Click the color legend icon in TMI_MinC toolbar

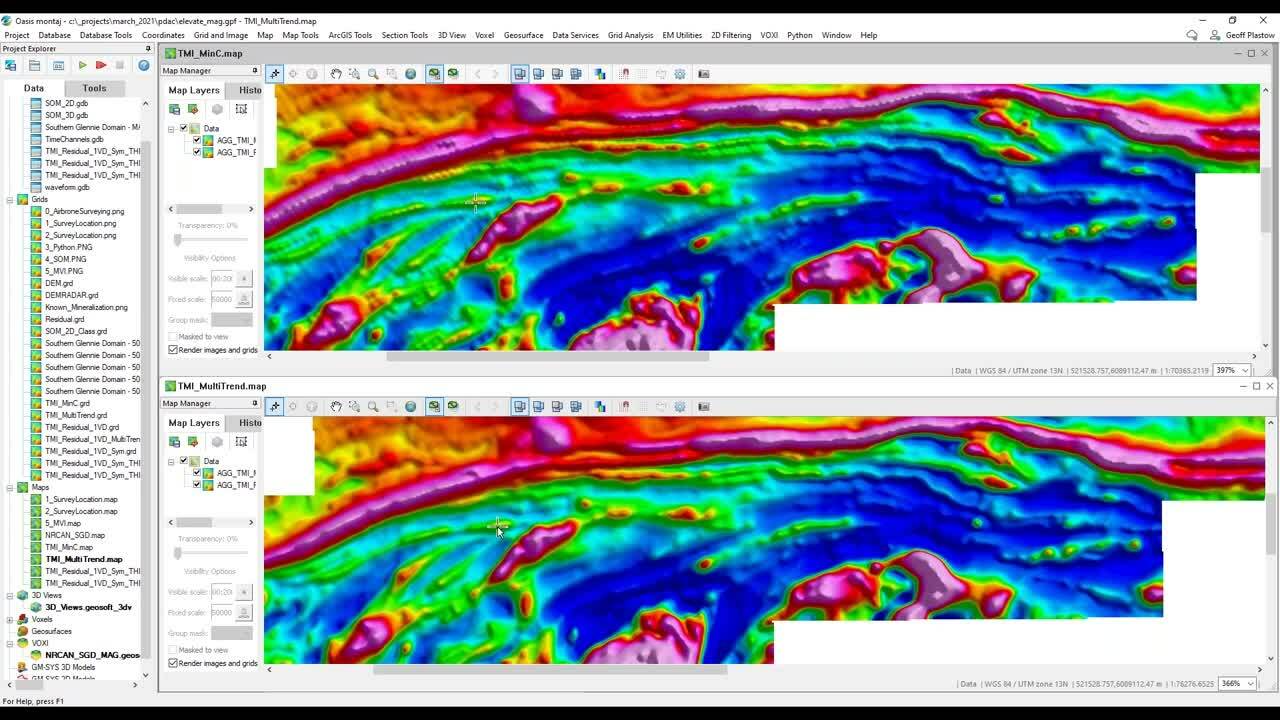pos(599,73)
